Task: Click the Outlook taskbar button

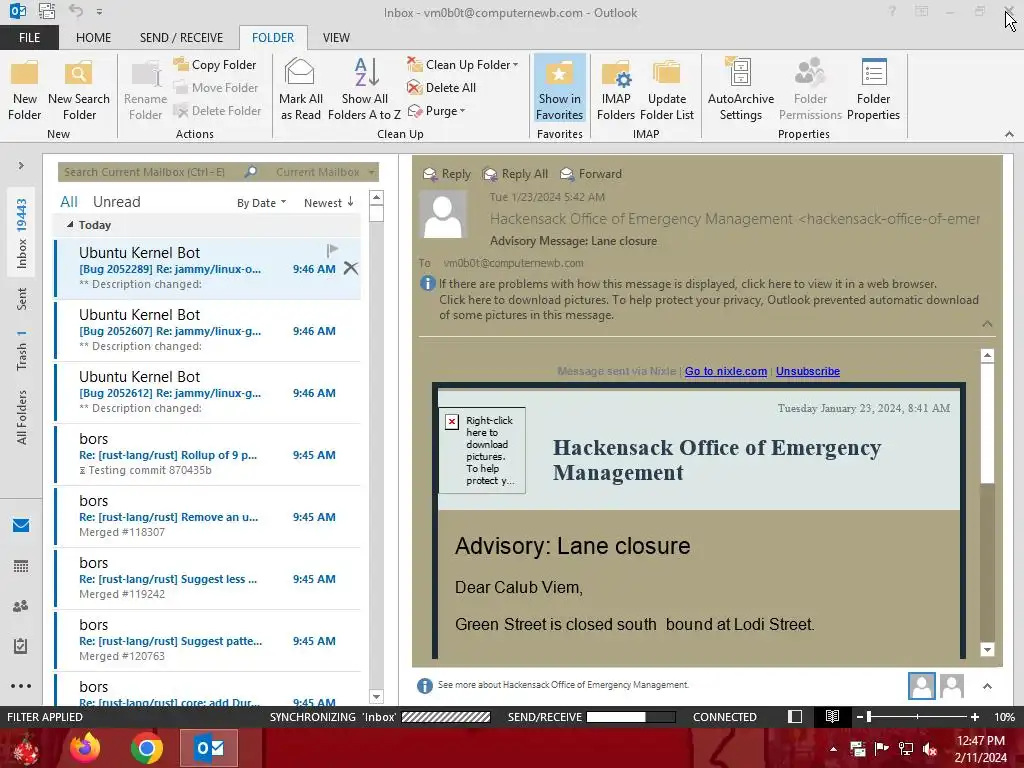Action: tap(209, 748)
